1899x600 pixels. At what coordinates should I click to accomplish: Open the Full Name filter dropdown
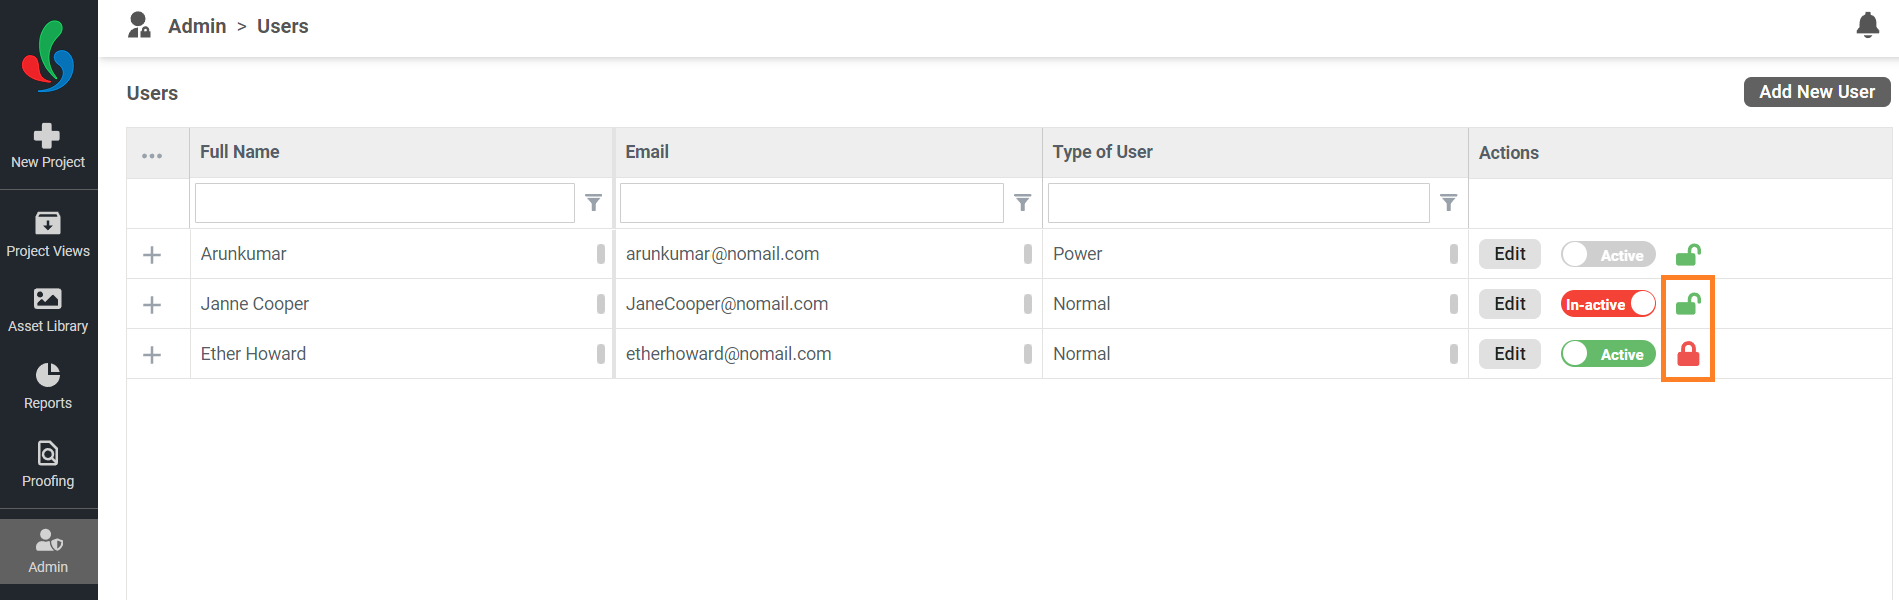[593, 203]
